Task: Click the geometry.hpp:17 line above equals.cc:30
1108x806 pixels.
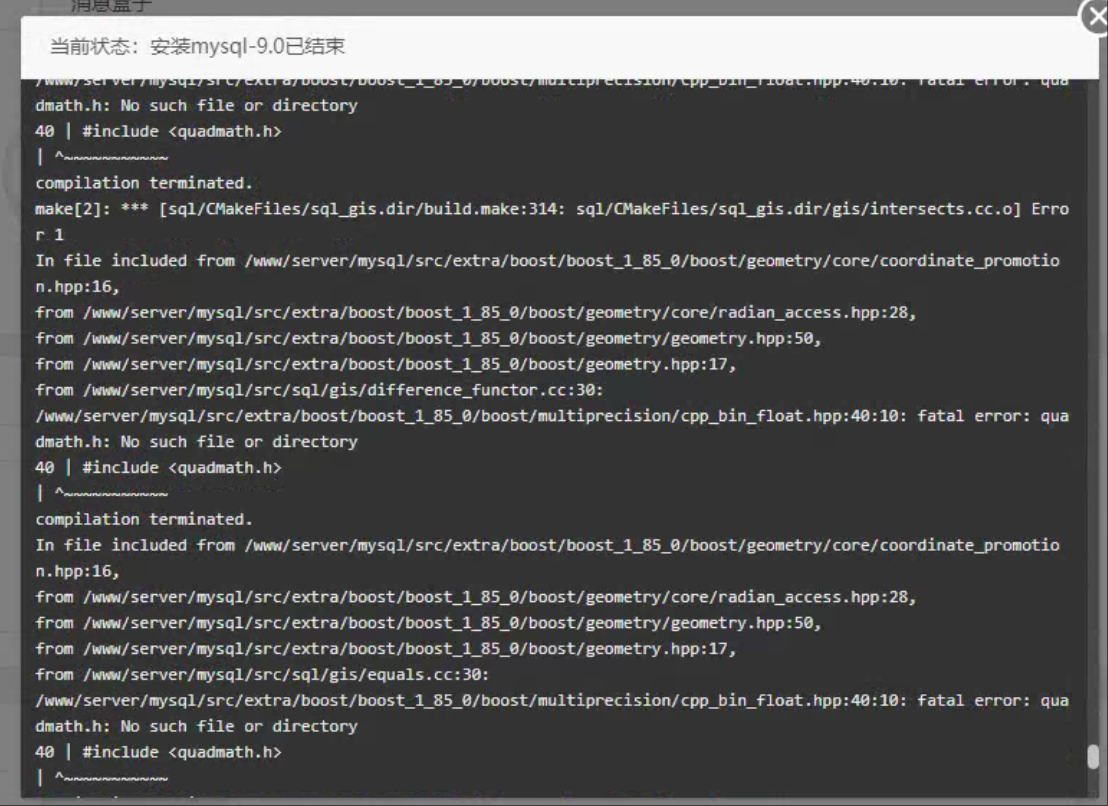Action: coord(385,649)
